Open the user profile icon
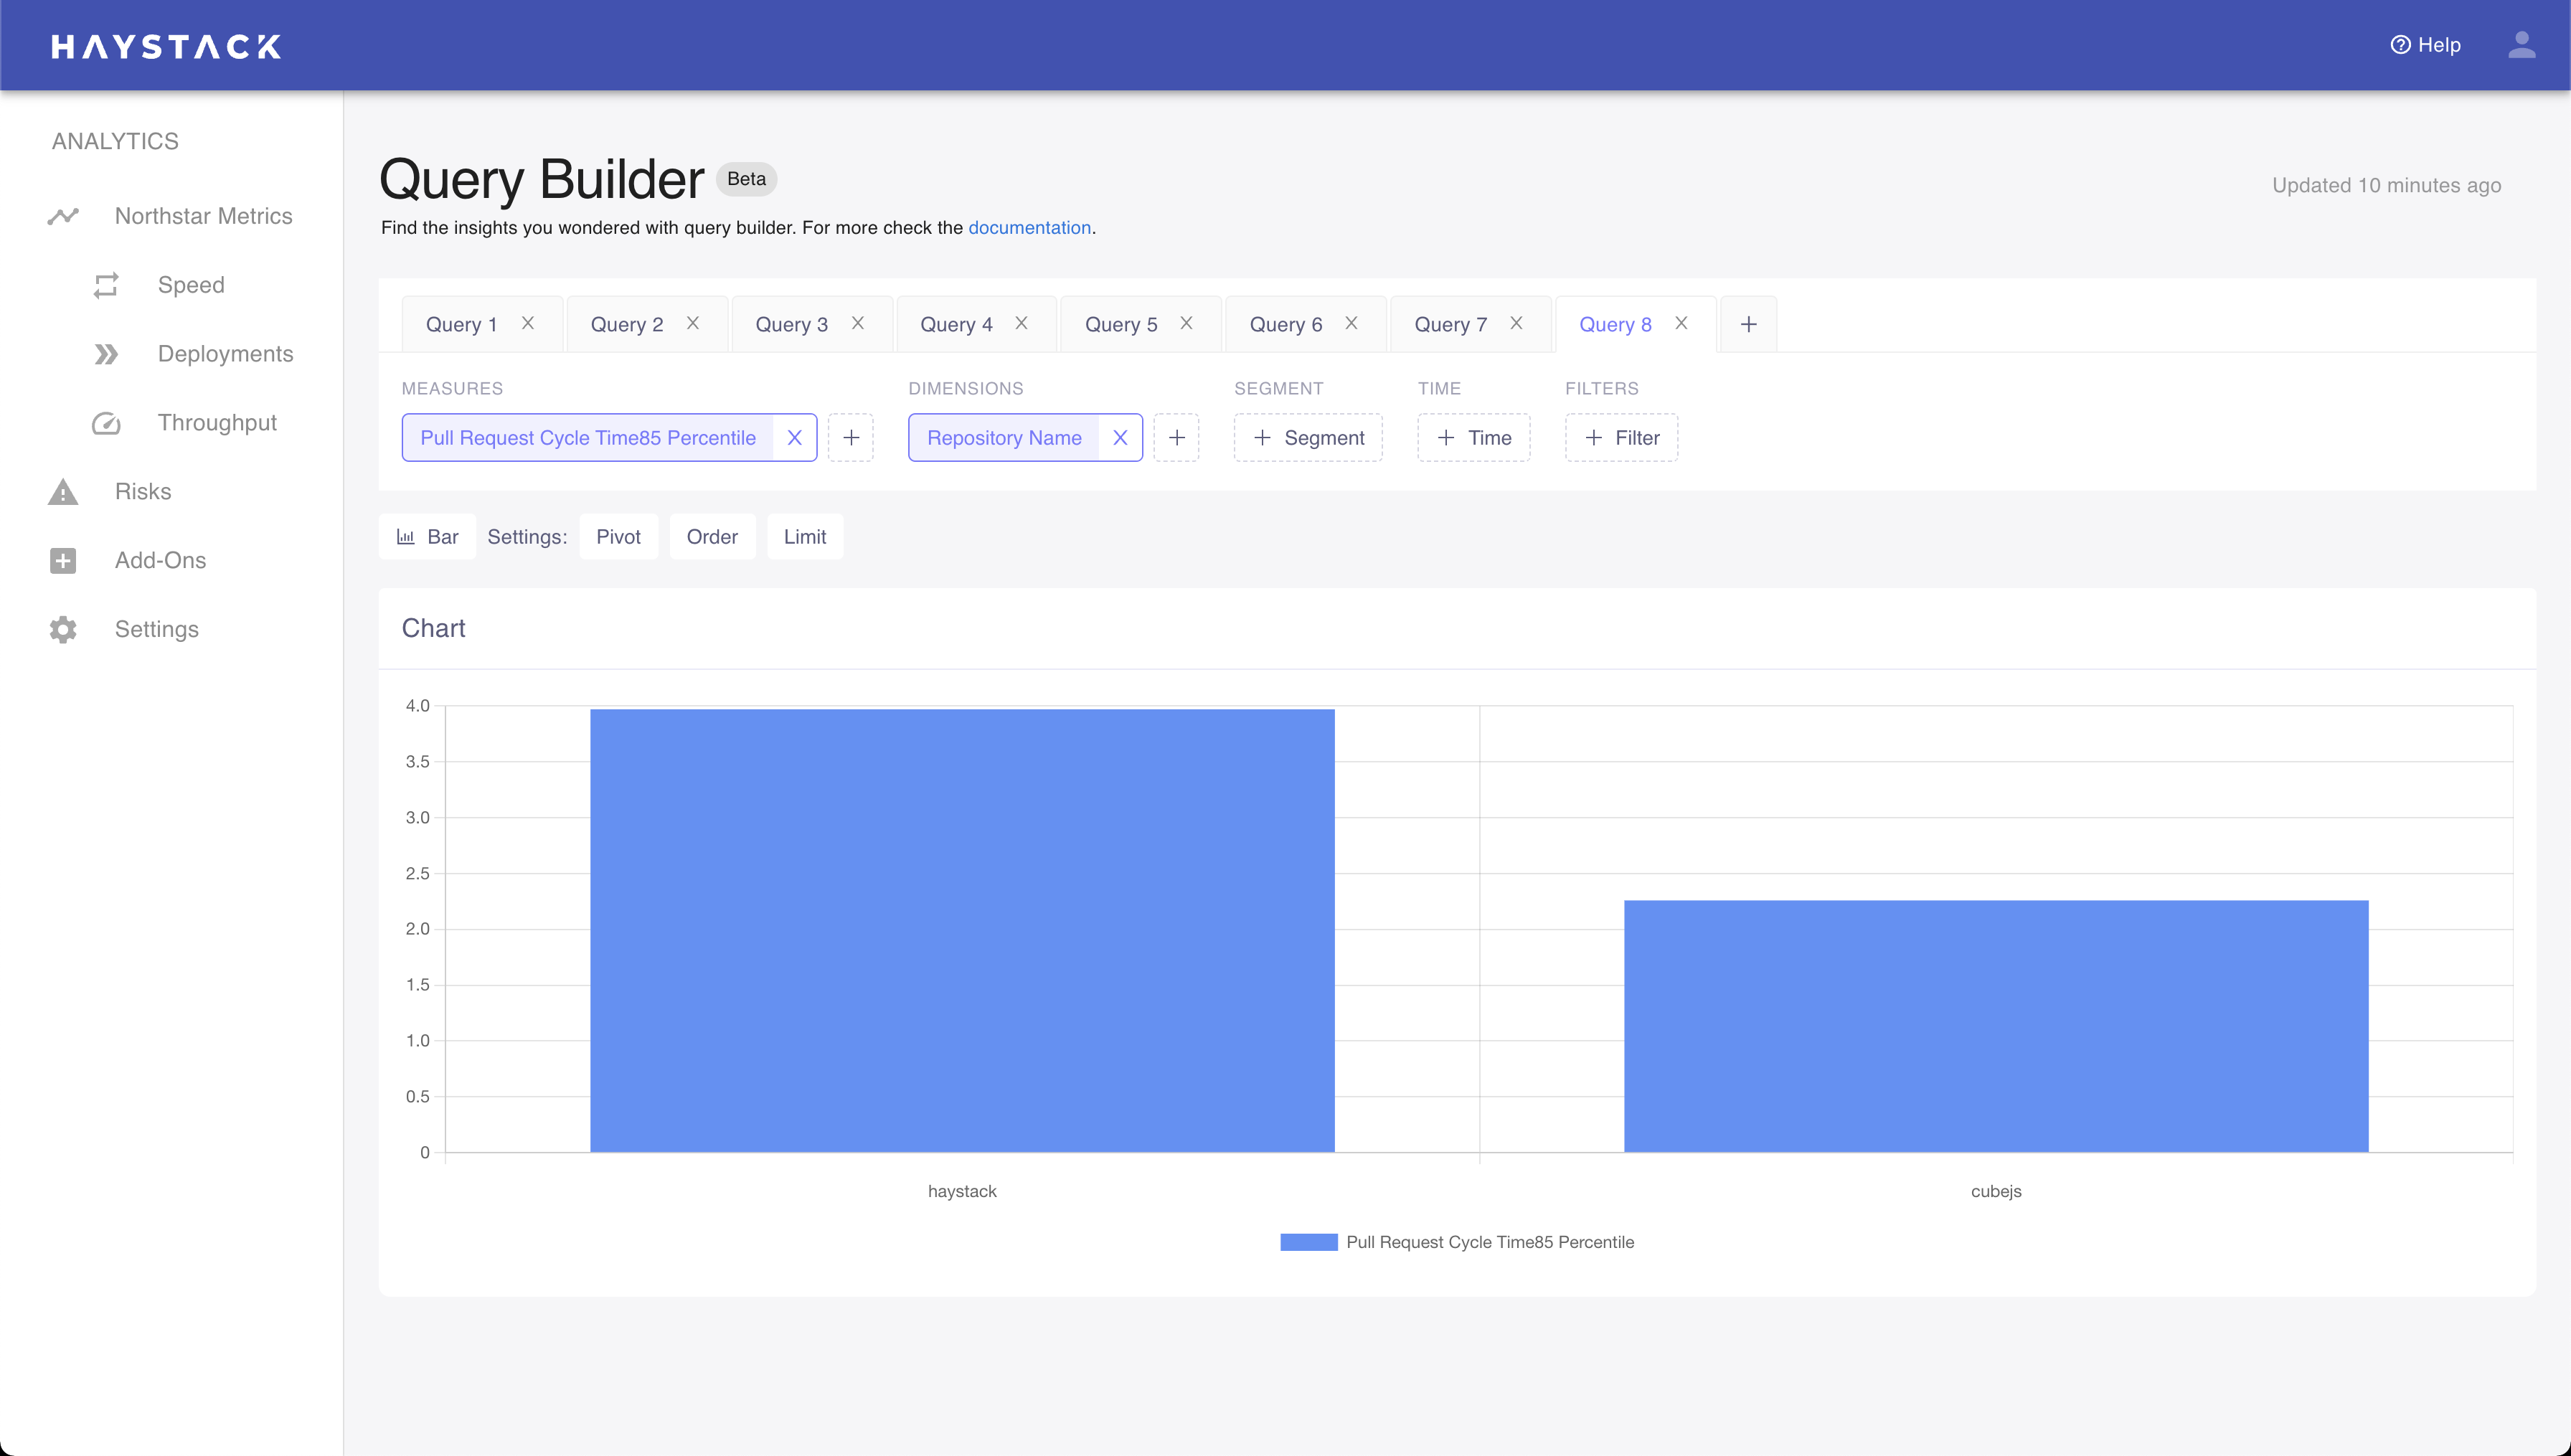The height and width of the screenshot is (1456, 2571). click(2521, 45)
